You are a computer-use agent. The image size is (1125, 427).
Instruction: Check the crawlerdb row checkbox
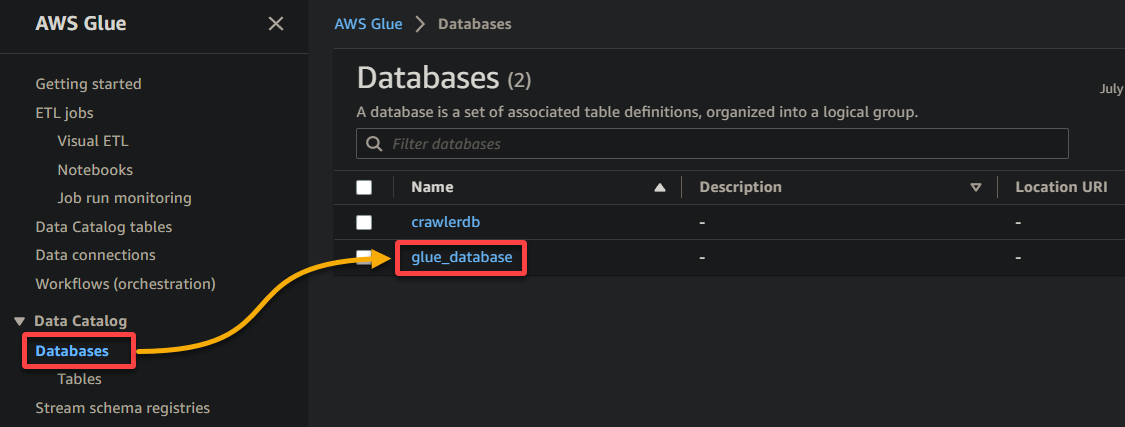364,222
